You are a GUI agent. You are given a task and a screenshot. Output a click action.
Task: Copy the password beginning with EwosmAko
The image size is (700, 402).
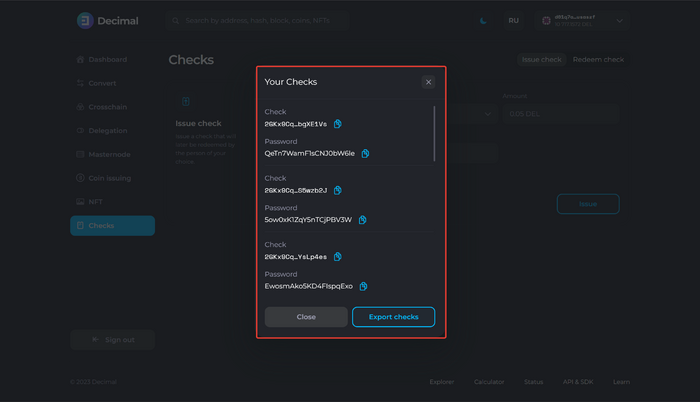(363, 286)
